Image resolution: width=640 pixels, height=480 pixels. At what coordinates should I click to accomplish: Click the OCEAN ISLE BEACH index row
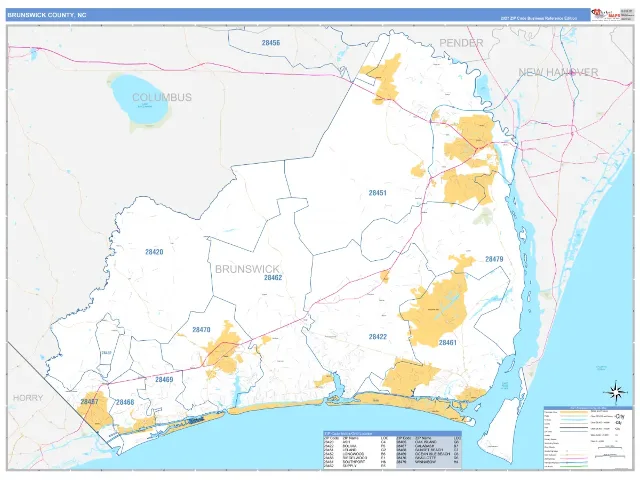(429, 454)
